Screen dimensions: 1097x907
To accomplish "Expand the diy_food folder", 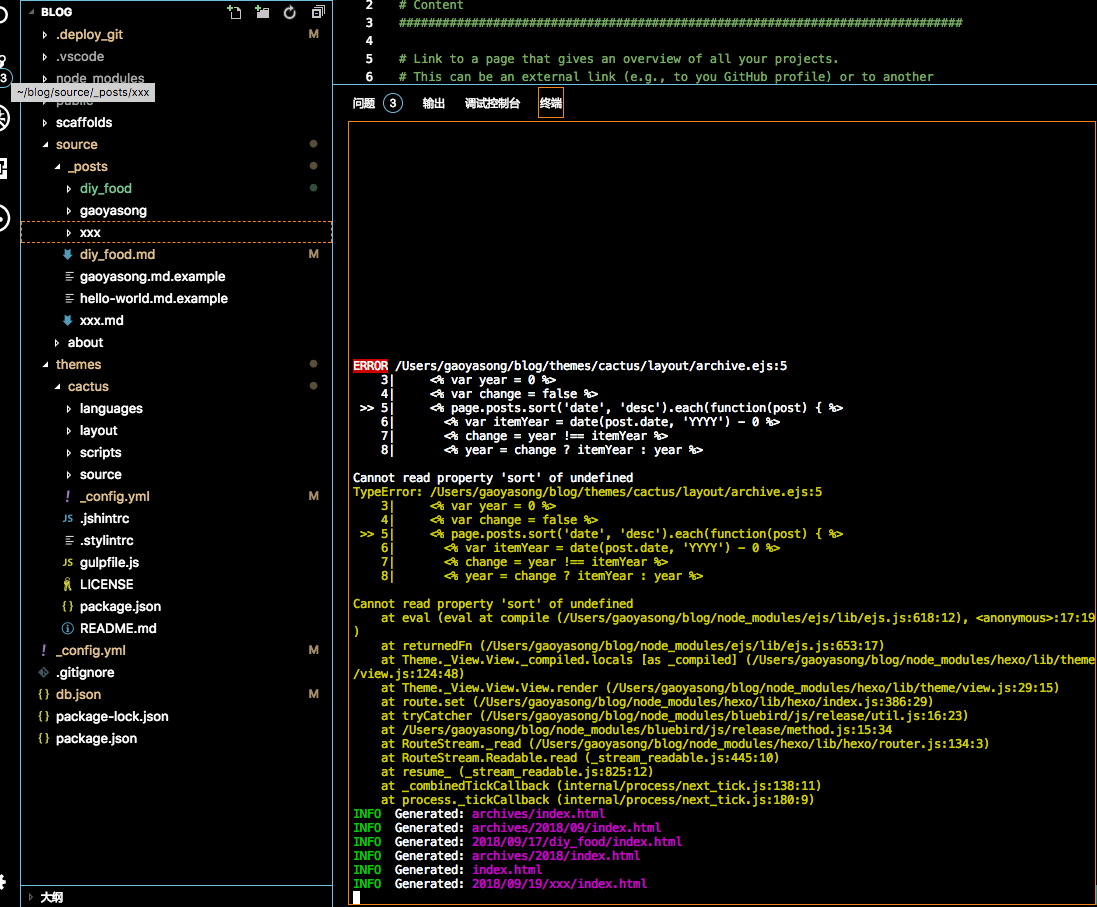I will click(x=69, y=189).
